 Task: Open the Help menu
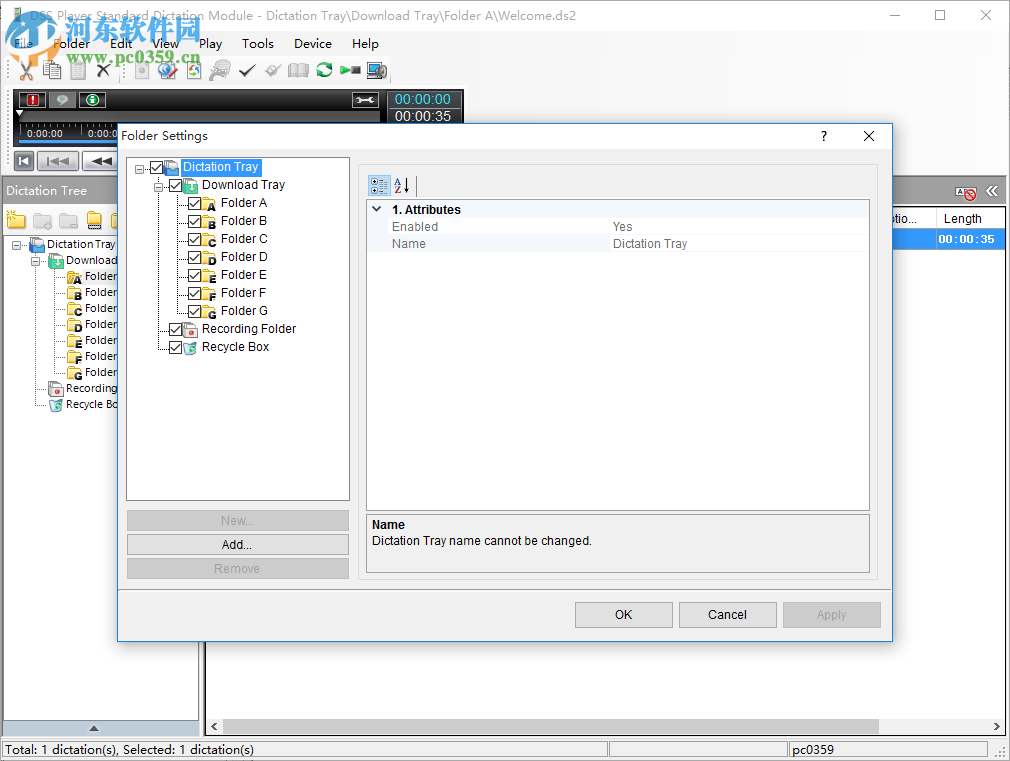(365, 44)
